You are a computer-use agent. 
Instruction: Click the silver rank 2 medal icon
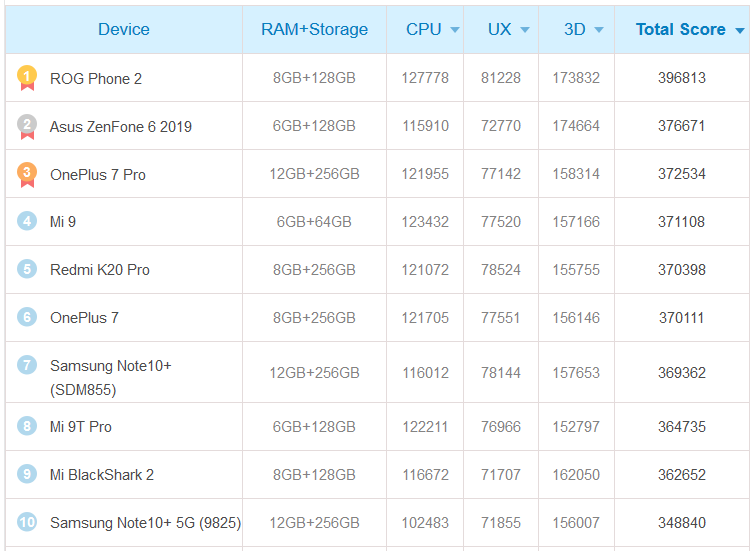tap(27, 127)
